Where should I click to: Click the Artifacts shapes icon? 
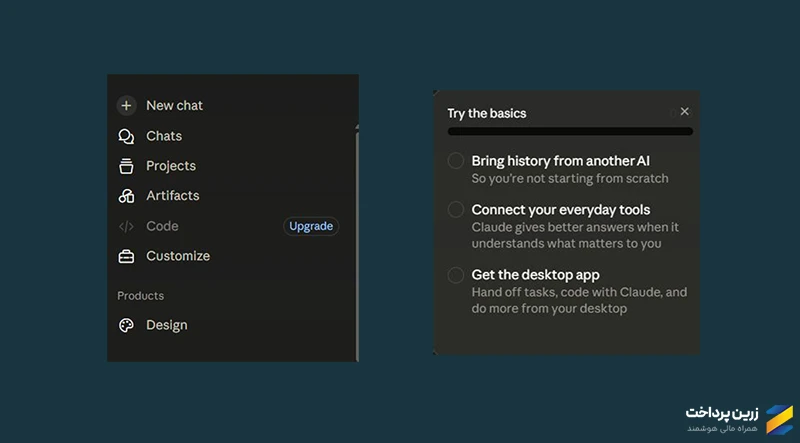126,196
